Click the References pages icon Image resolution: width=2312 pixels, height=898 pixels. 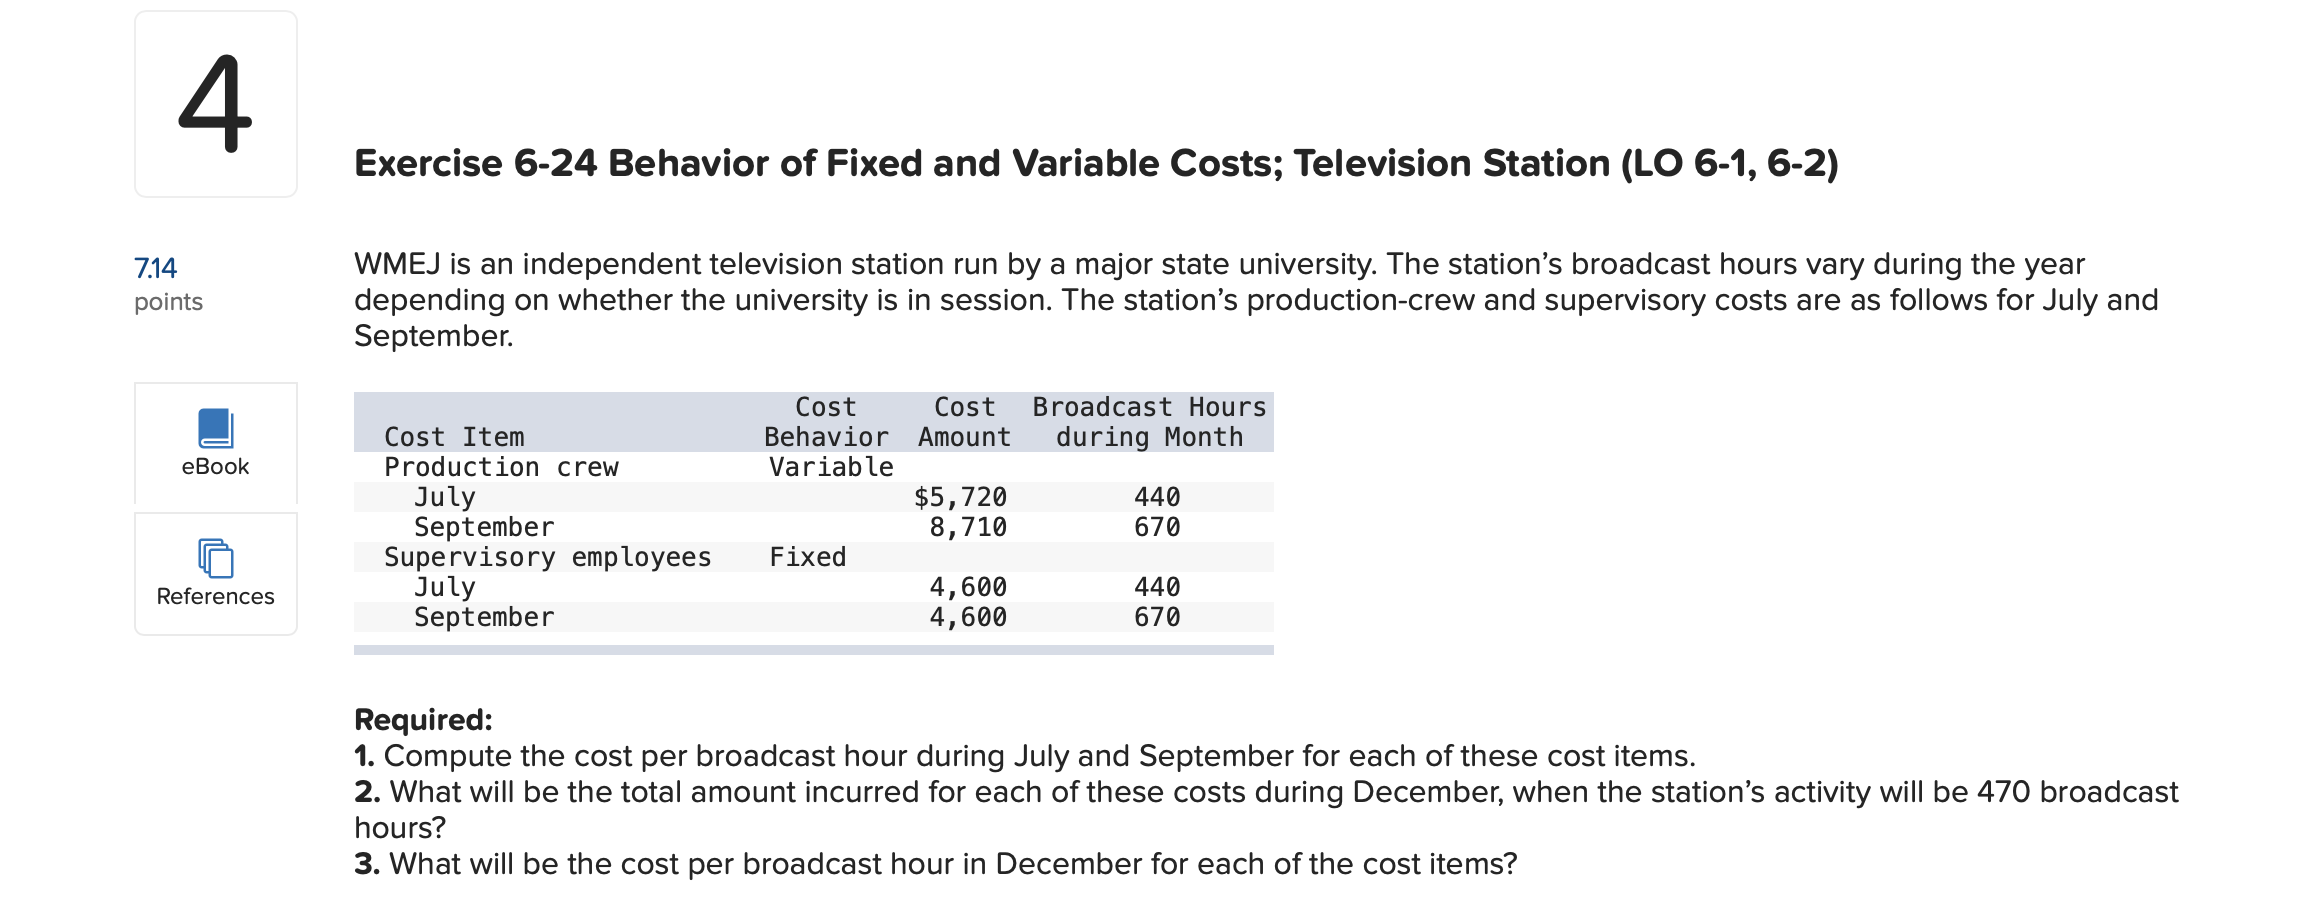pyautogui.click(x=213, y=560)
